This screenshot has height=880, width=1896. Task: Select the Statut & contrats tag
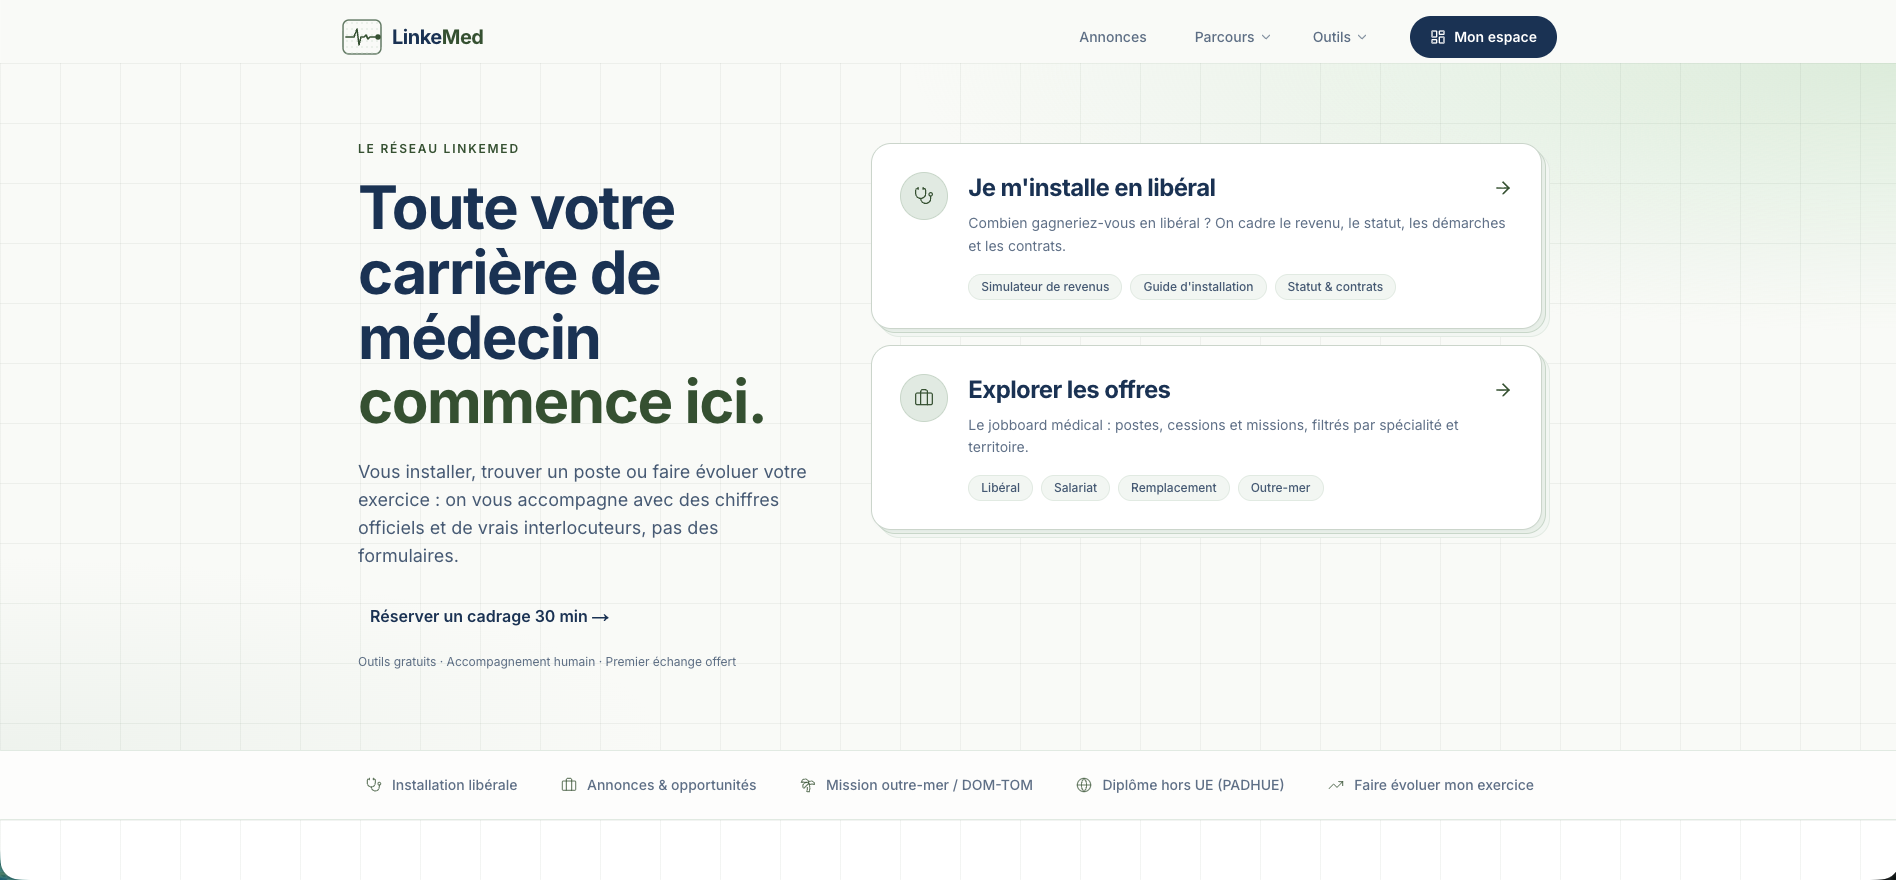[x=1335, y=287]
